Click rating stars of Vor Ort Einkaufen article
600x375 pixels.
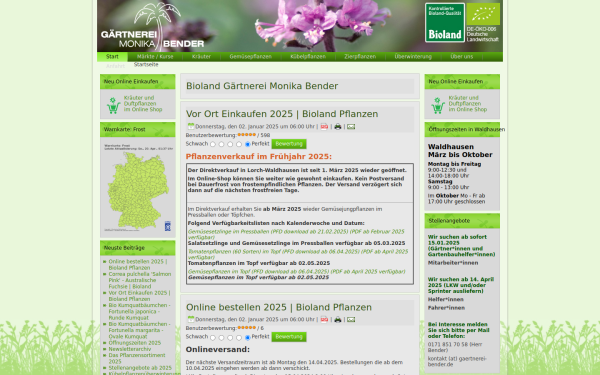click(x=247, y=135)
